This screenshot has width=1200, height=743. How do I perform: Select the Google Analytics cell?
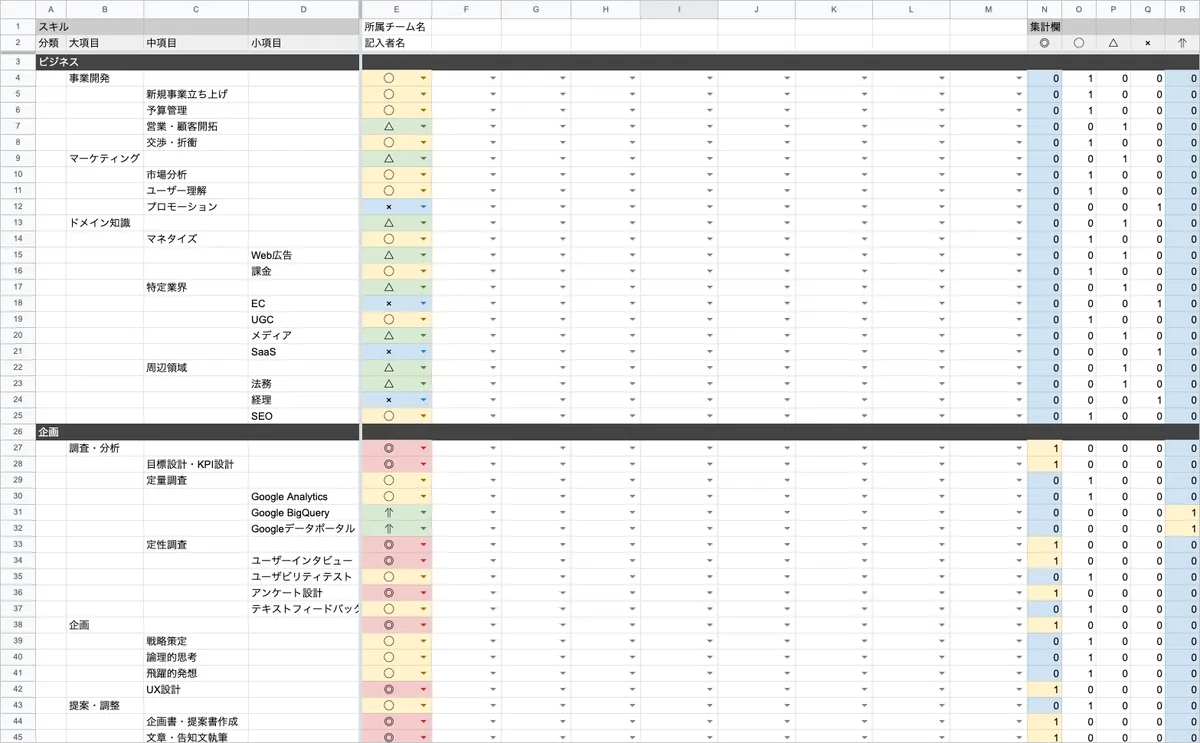(303, 497)
